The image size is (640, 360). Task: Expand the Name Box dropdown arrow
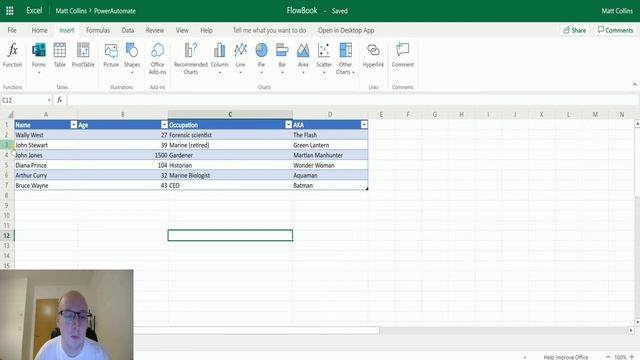(x=49, y=100)
